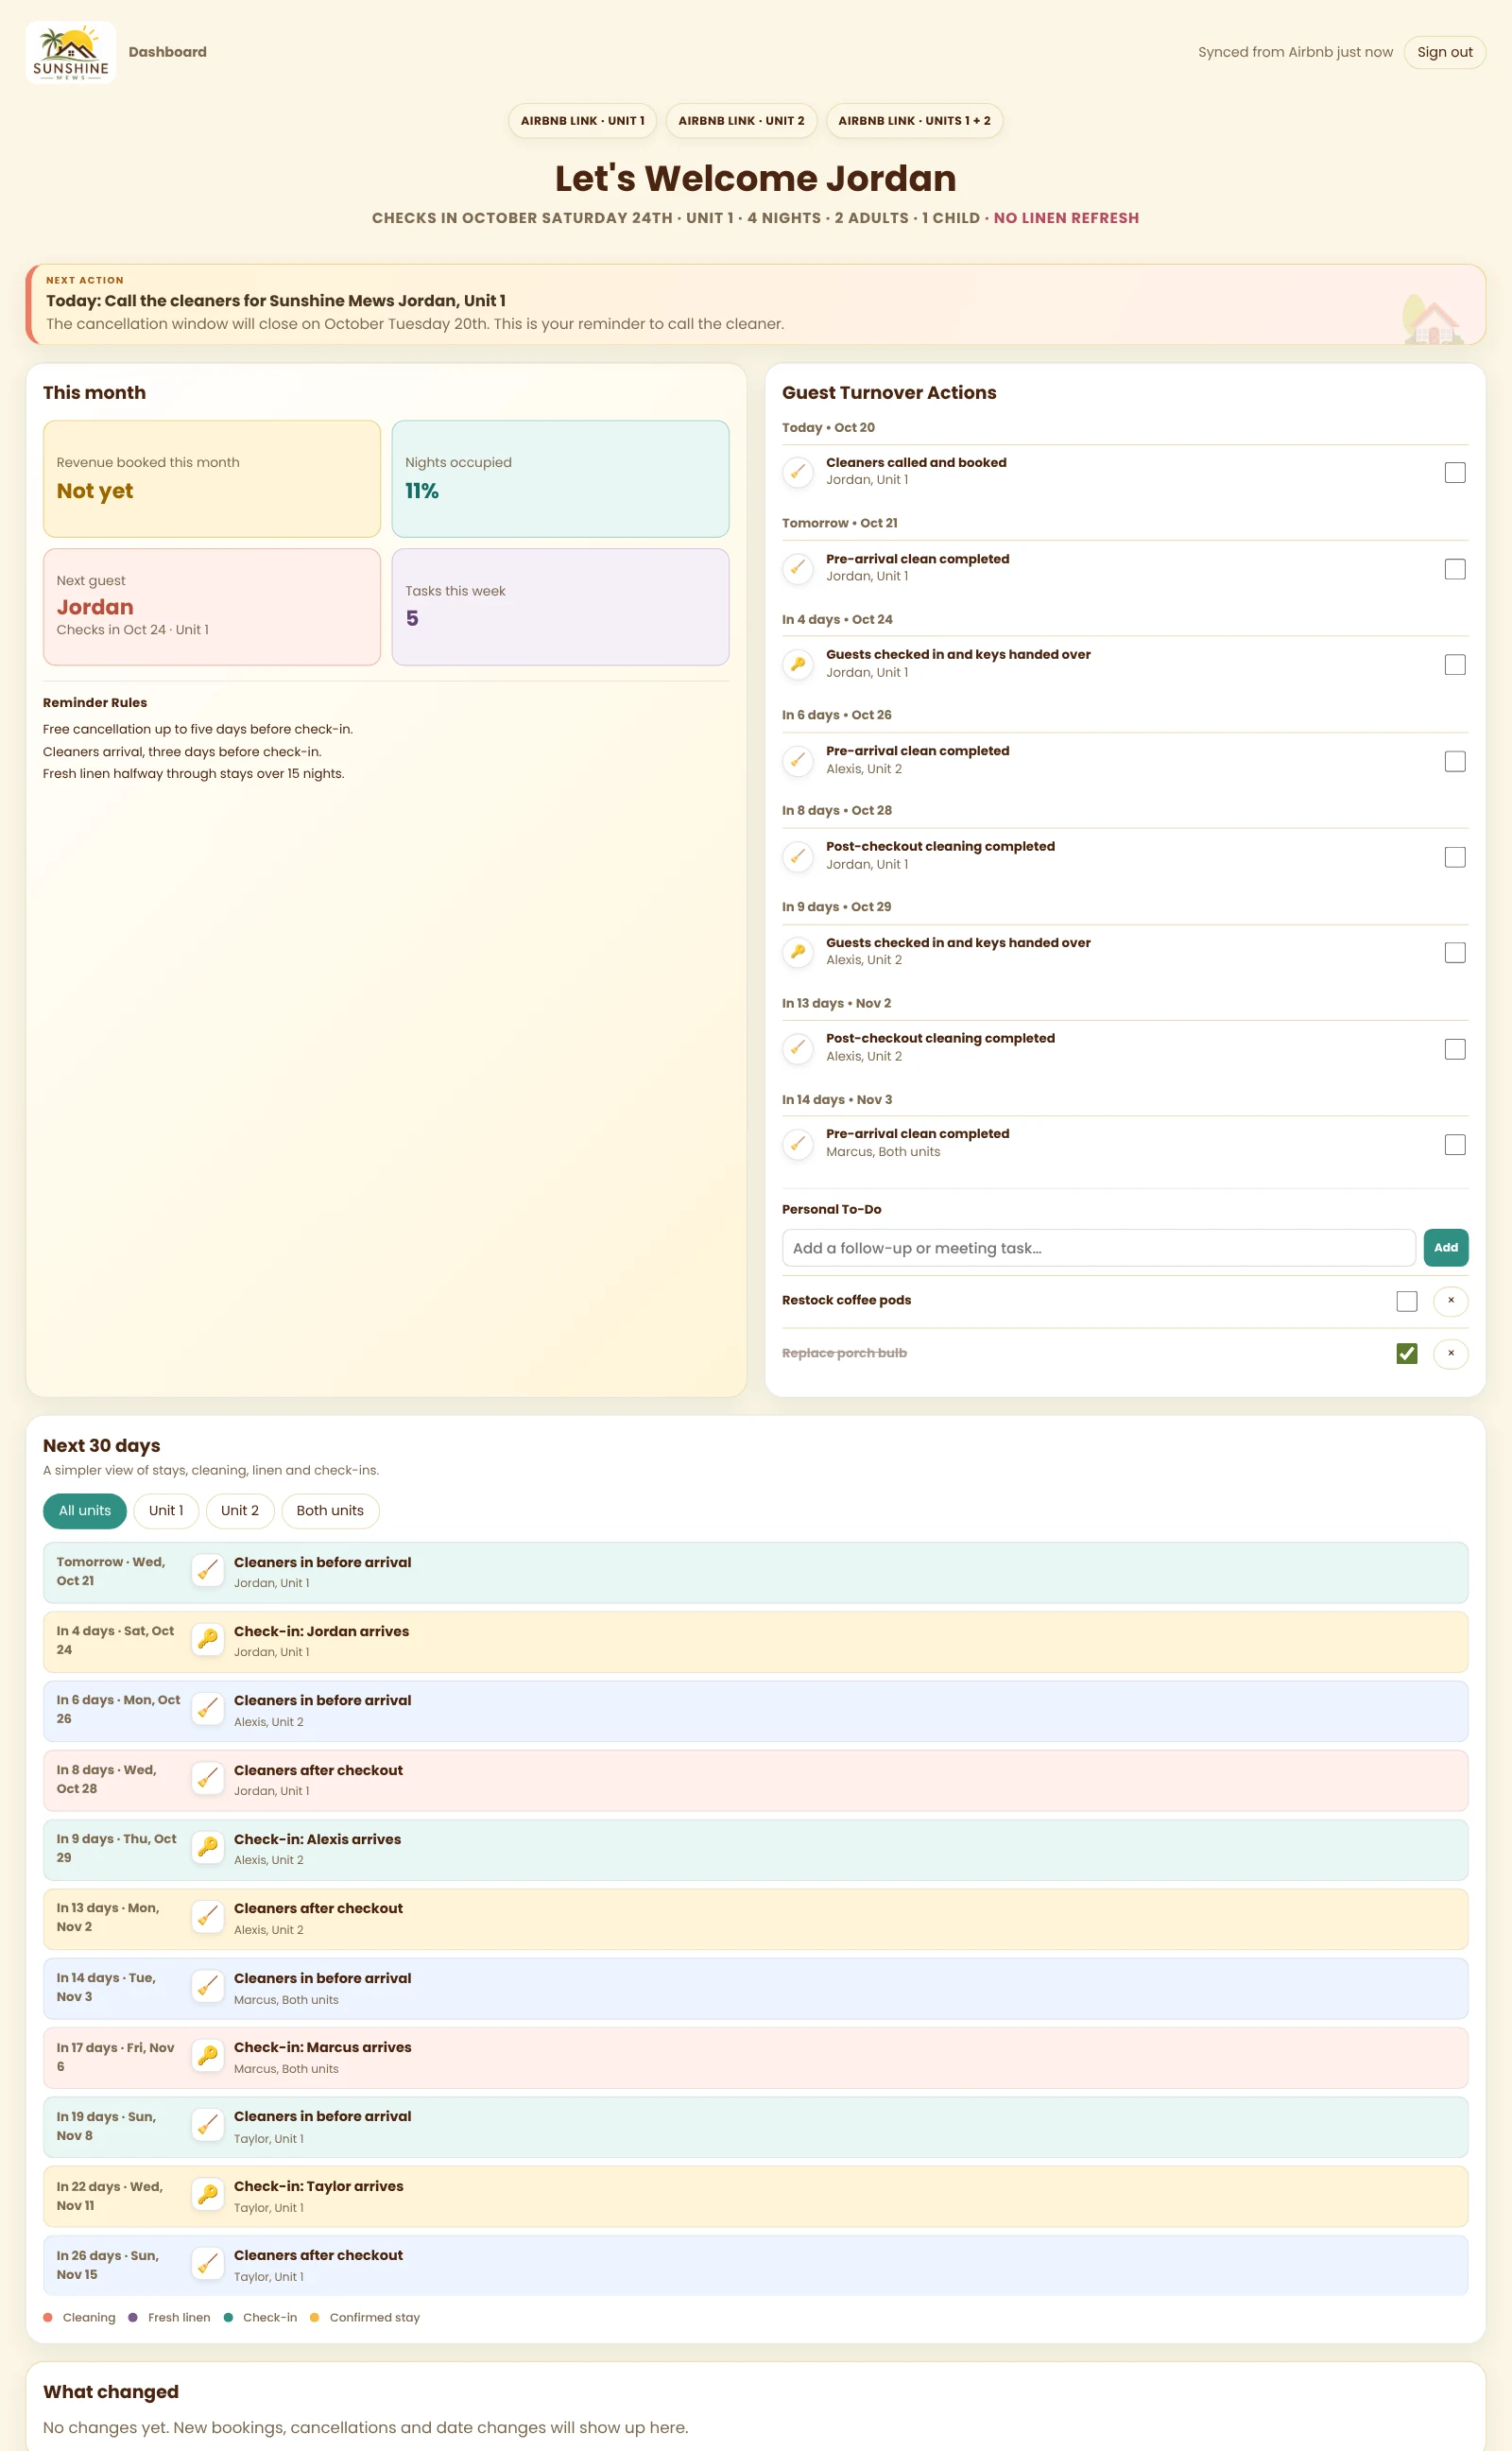The width and height of the screenshot is (1512, 2451).
Task: Delete the Restock coffee pods task
Action: click(1450, 1301)
